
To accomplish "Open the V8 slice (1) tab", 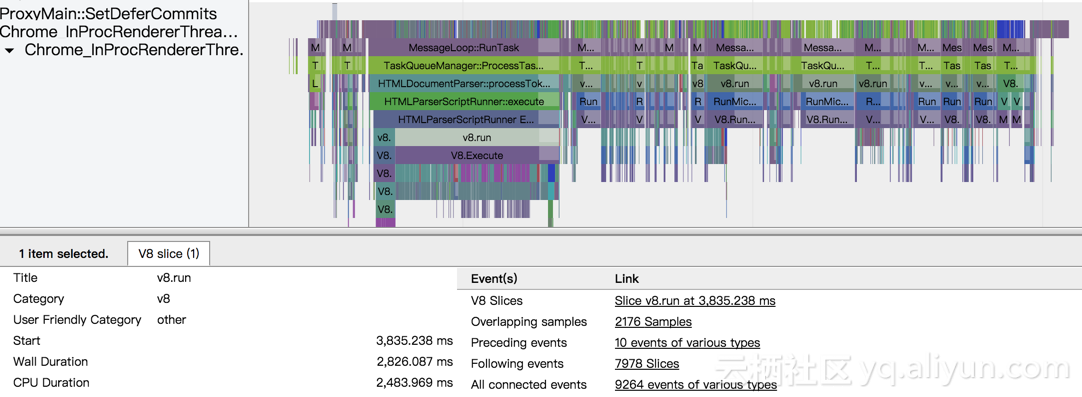I will pyautogui.click(x=169, y=253).
